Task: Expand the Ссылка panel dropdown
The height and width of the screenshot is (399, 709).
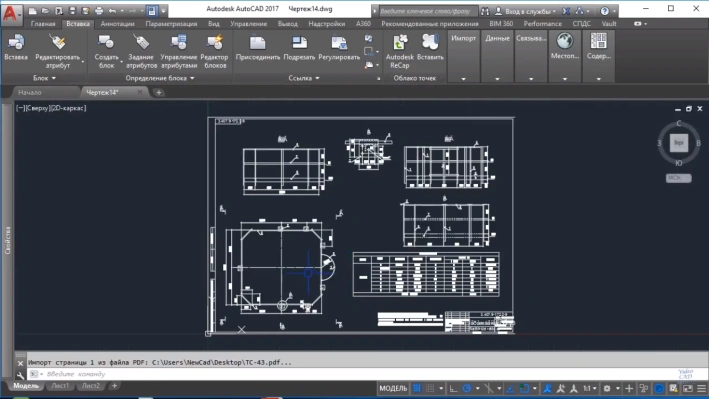Action: tap(304, 78)
